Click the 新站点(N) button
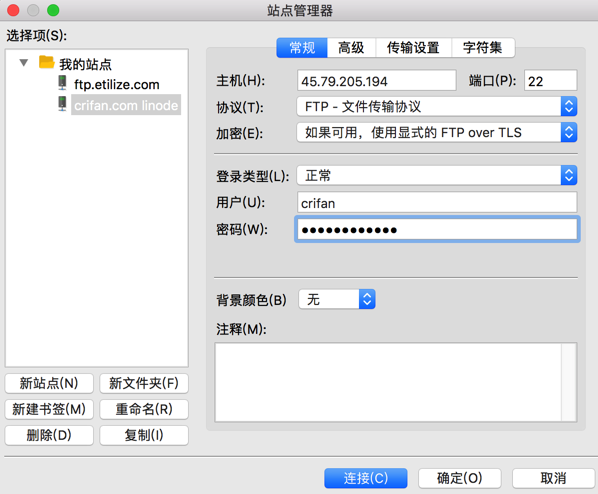The height and width of the screenshot is (494, 598). [x=49, y=383]
